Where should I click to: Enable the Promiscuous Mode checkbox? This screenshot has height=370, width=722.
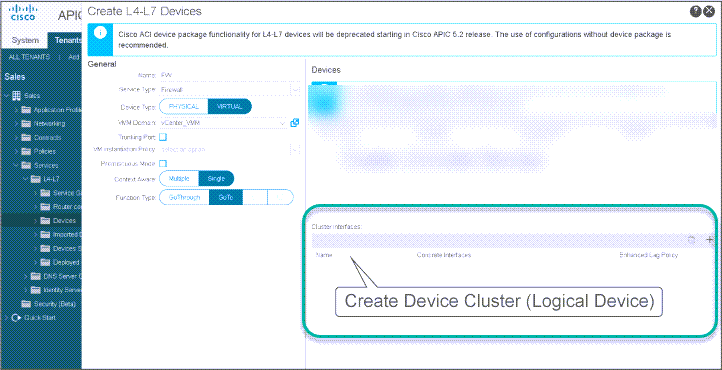pyautogui.click(x=163, y=164)
